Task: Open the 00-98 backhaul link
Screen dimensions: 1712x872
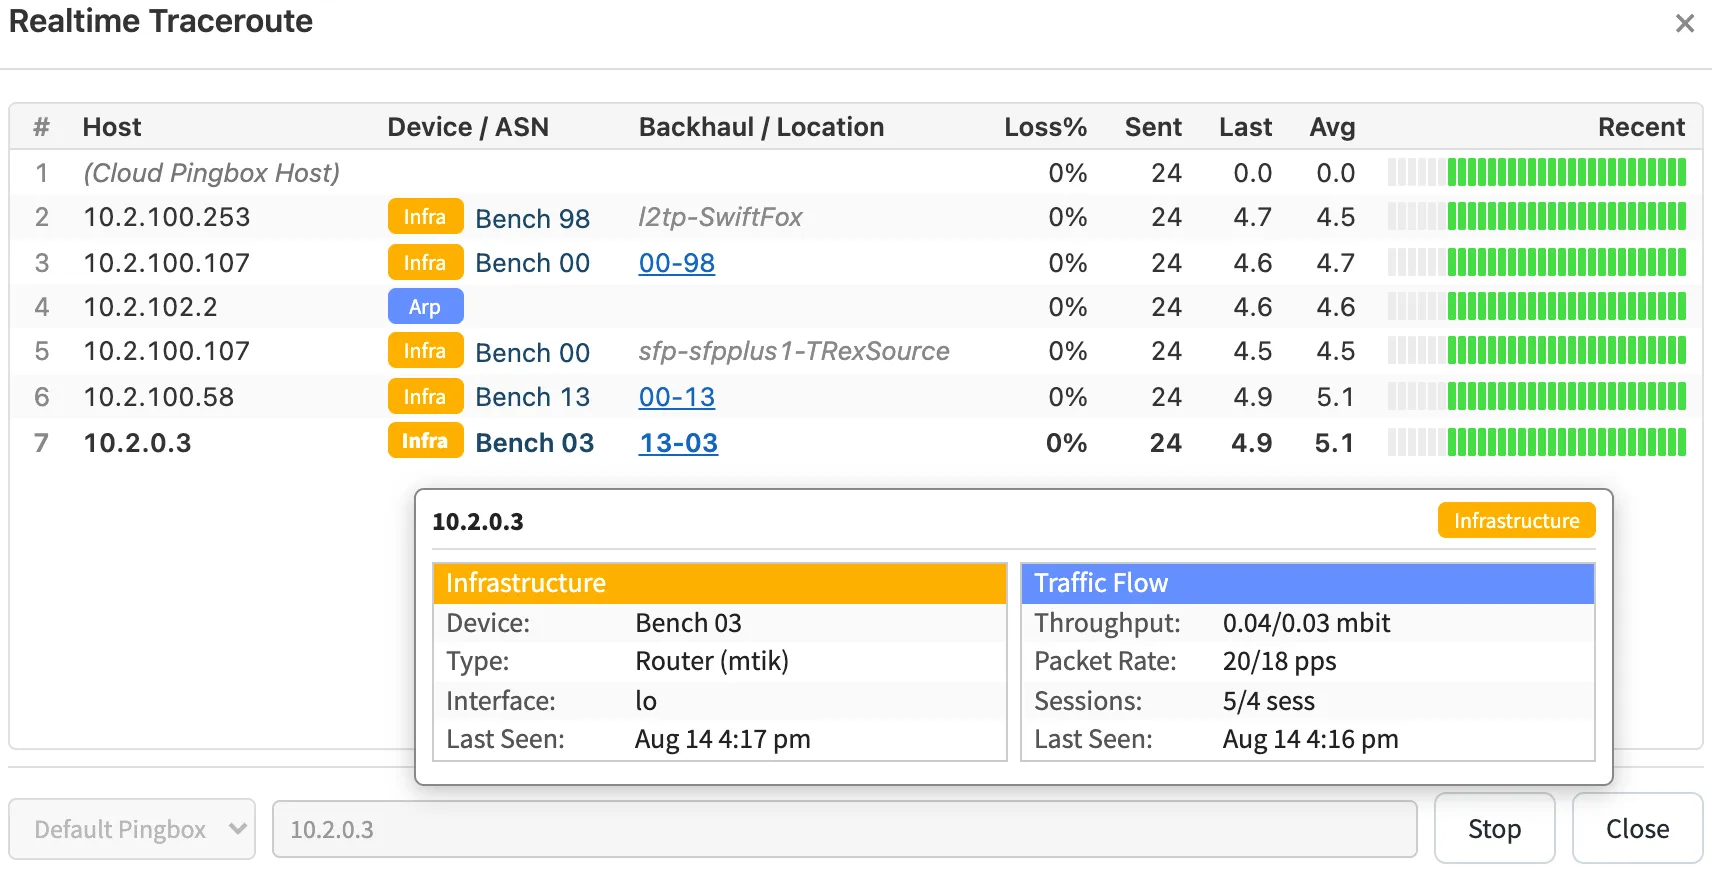Action: coord(677,263)
